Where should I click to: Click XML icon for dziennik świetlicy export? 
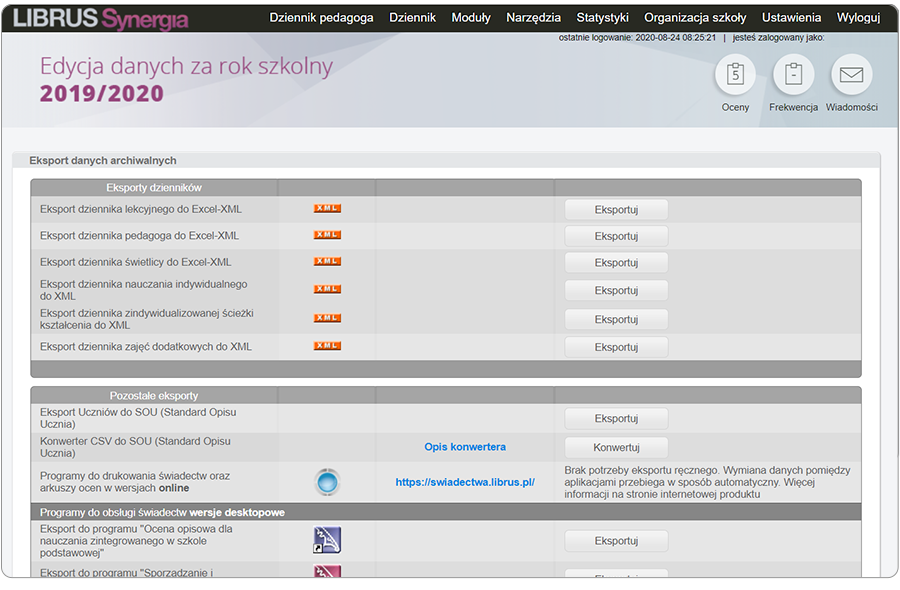coord(327,262)
